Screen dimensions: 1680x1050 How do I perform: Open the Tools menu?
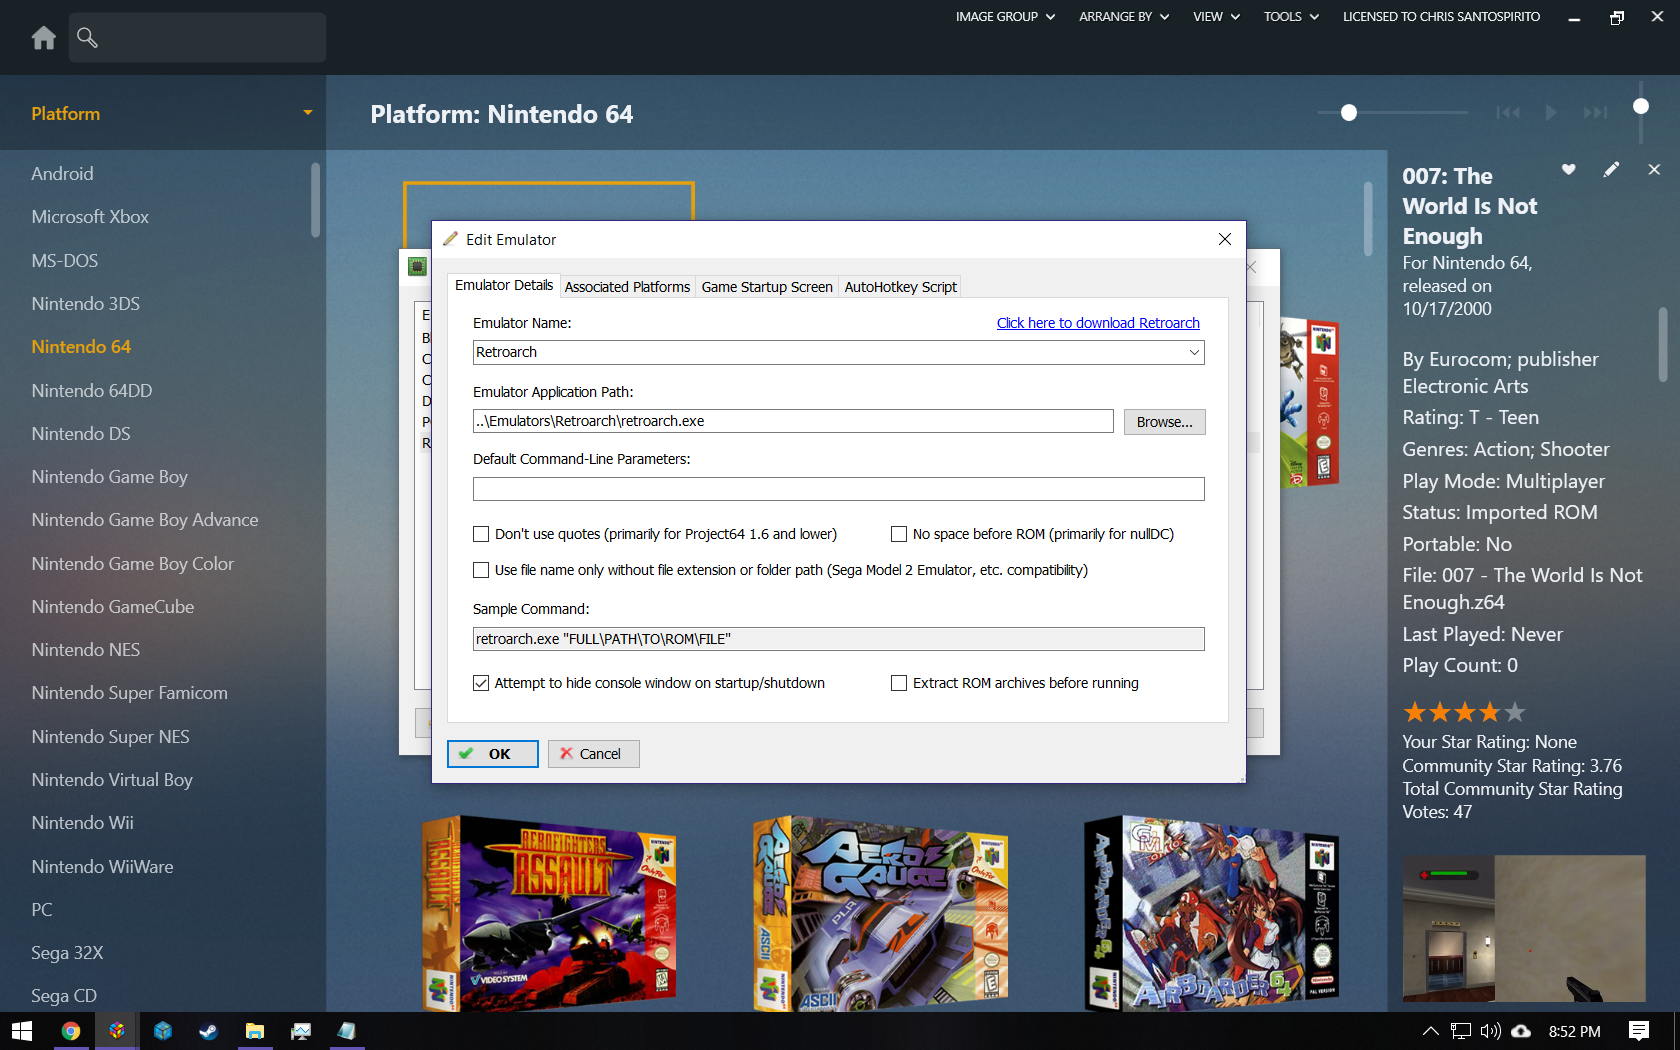1291,17
